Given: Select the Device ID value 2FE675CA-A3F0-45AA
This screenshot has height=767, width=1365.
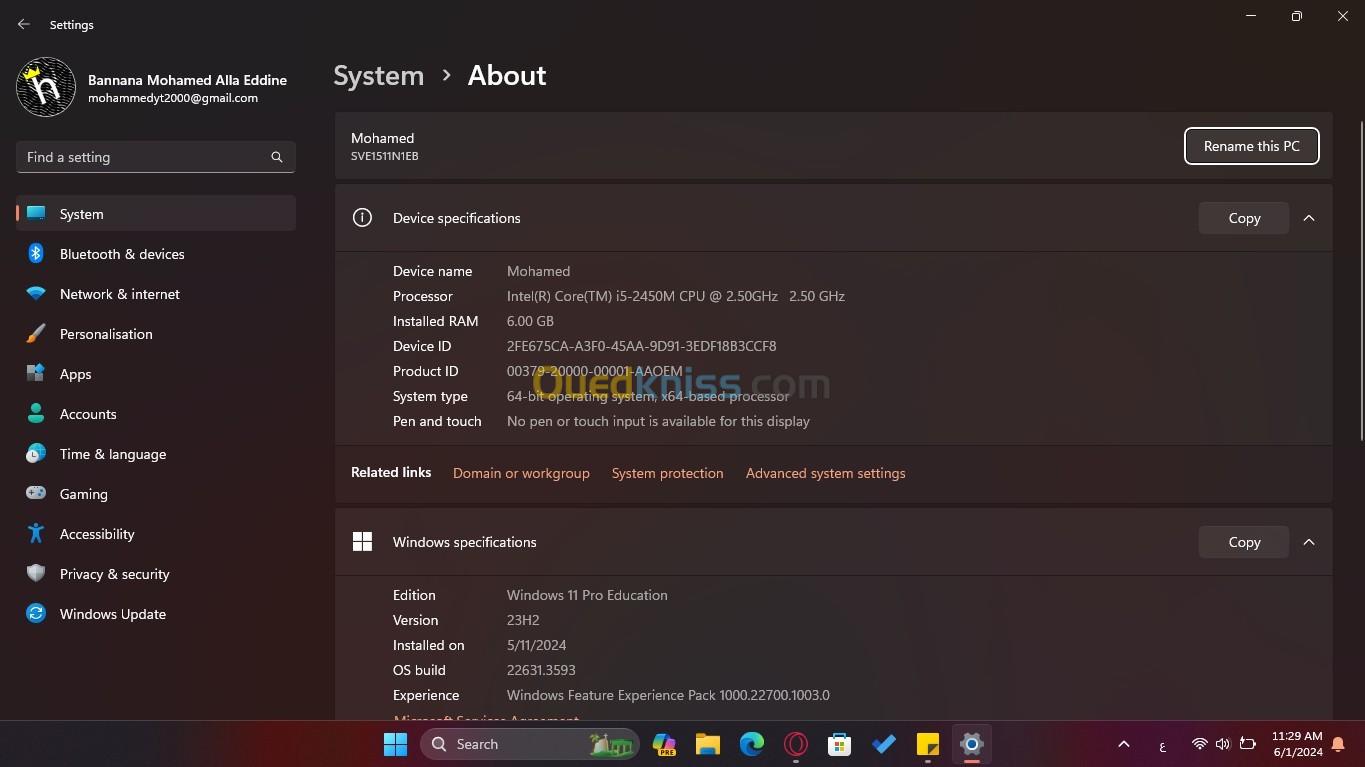Looking at the screenshot, I should [x=641, y=346].
